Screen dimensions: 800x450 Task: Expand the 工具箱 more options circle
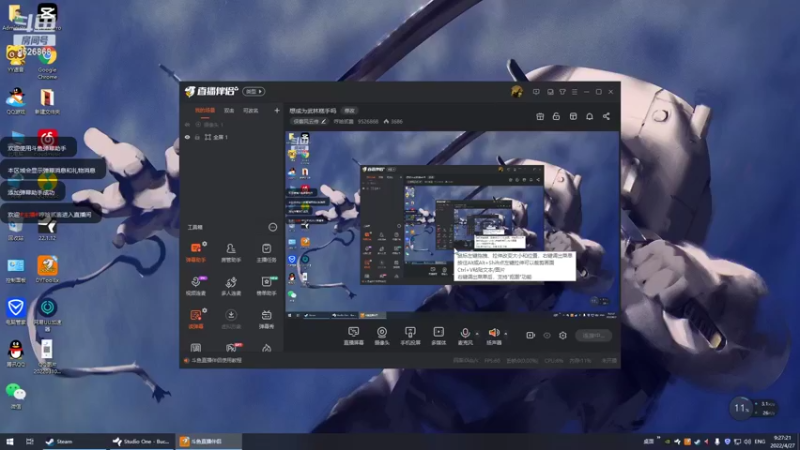coord(272,227)
